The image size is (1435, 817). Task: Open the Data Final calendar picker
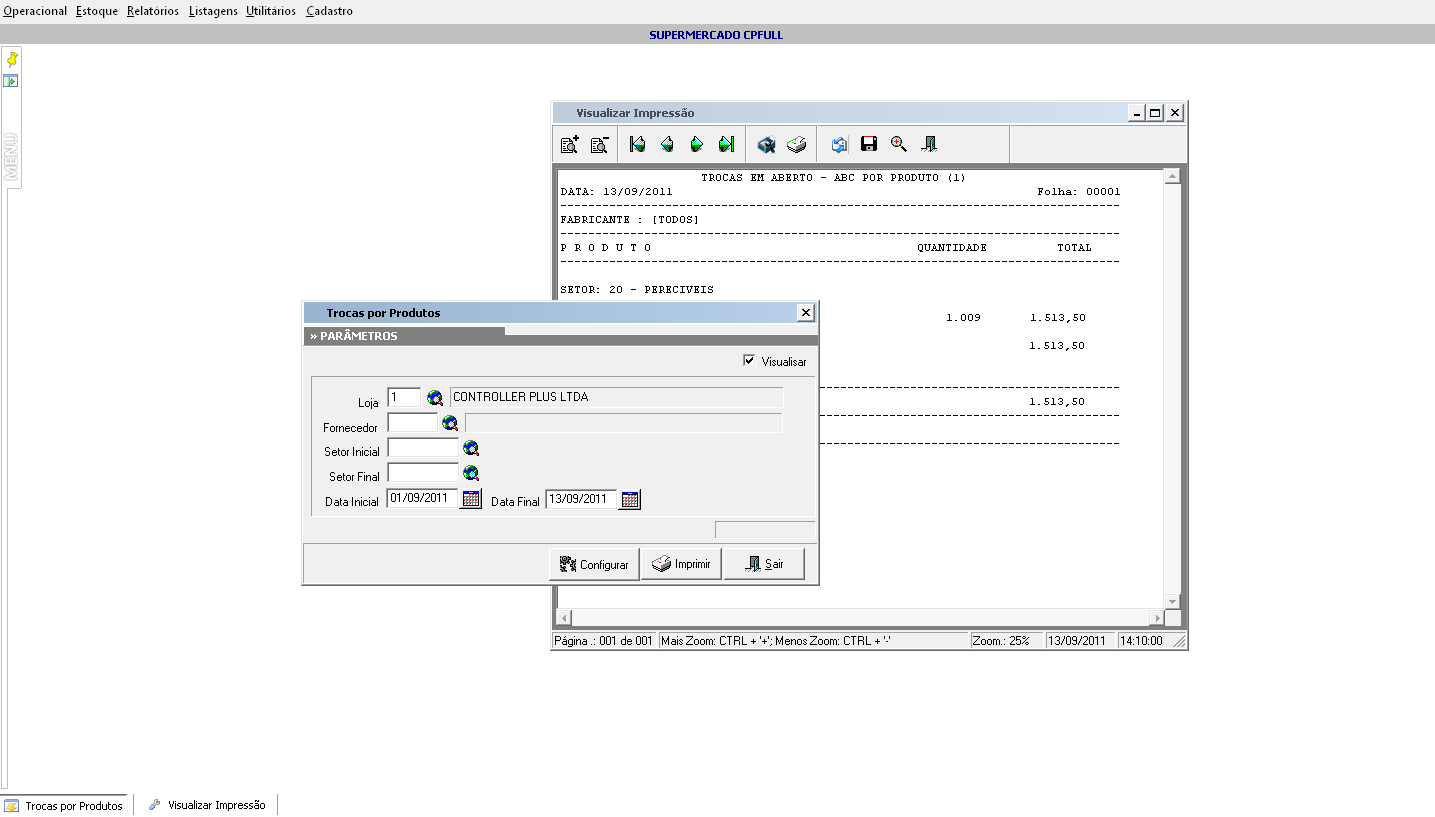pyautogui.click(x=630, y=499)
